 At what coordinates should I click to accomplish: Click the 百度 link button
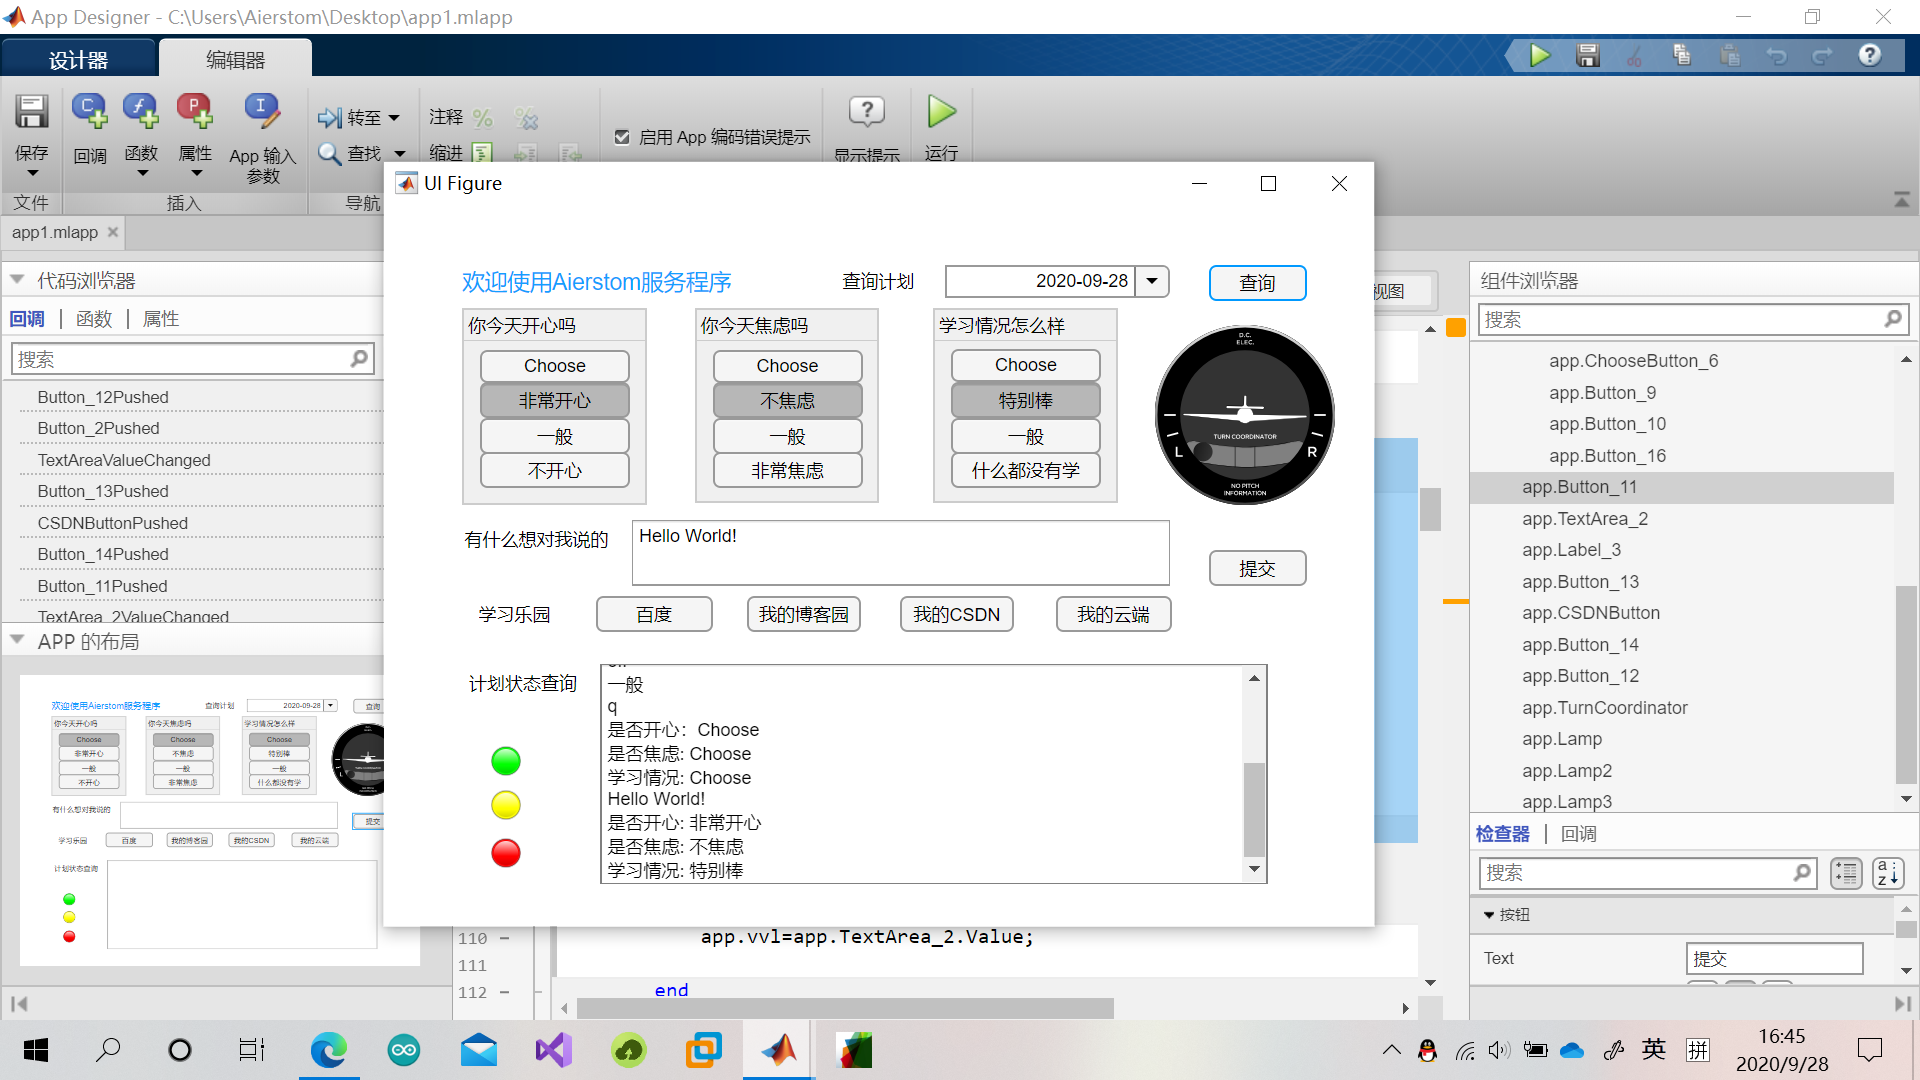coord(651,615)
